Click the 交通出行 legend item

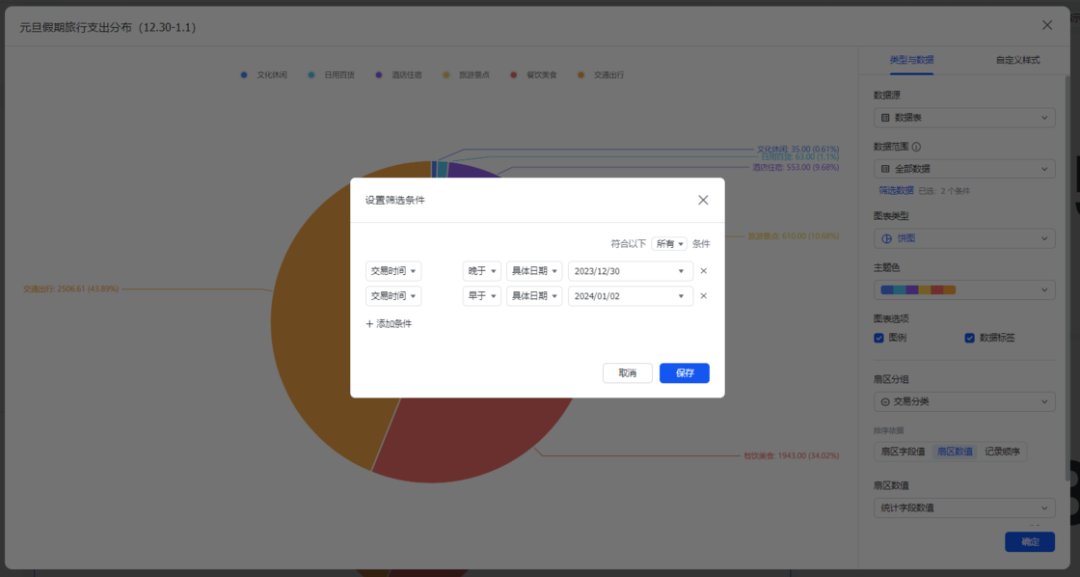[x=601, y=75]
